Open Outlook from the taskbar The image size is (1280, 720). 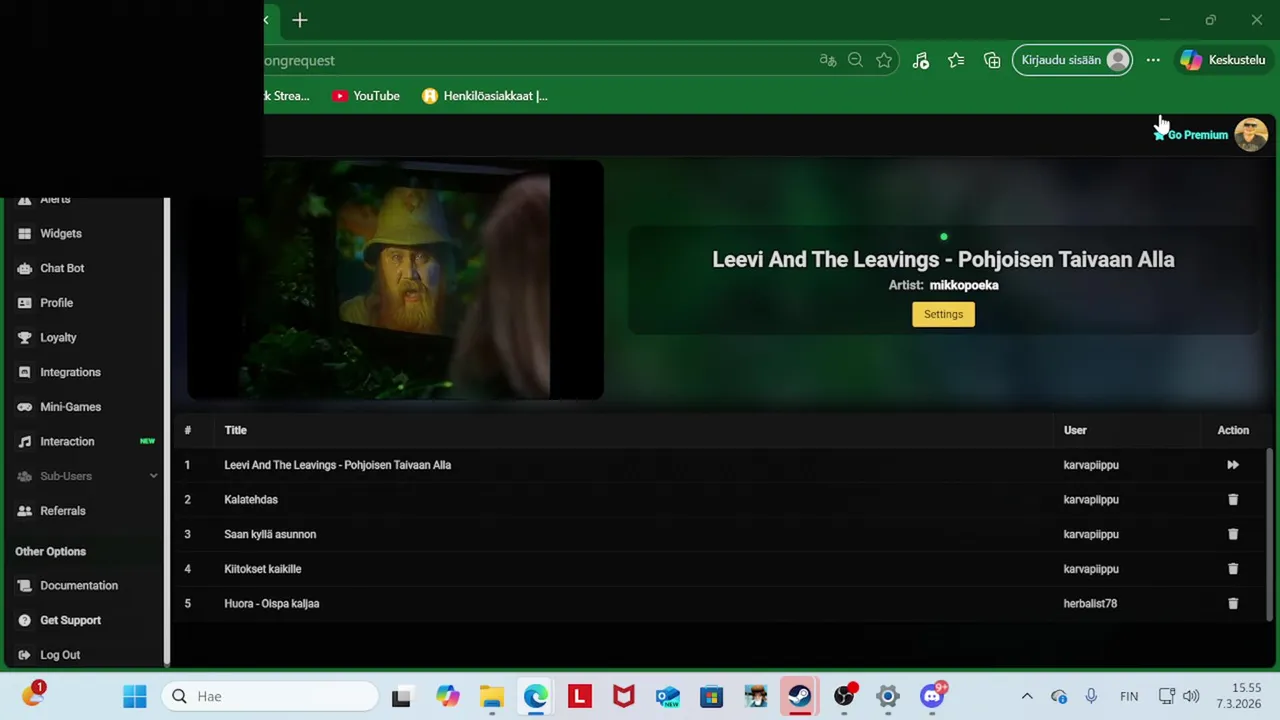pyautogui.click(x=668, y=696)
